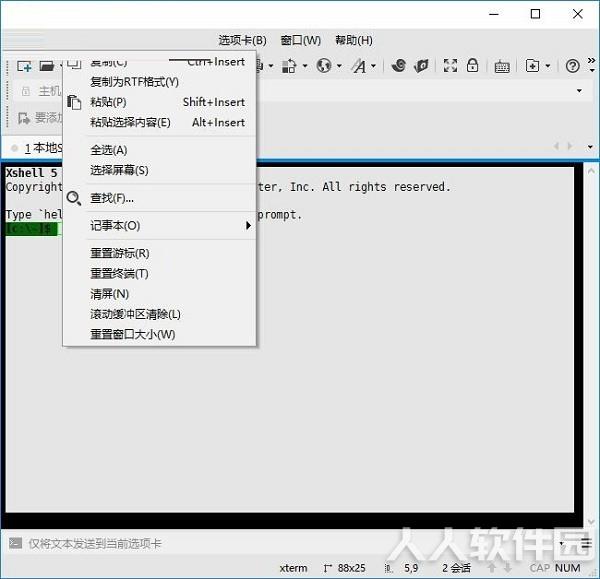Click the New Session toolbar icon
This screenshot has width=600, height=579.
point(24,66)
